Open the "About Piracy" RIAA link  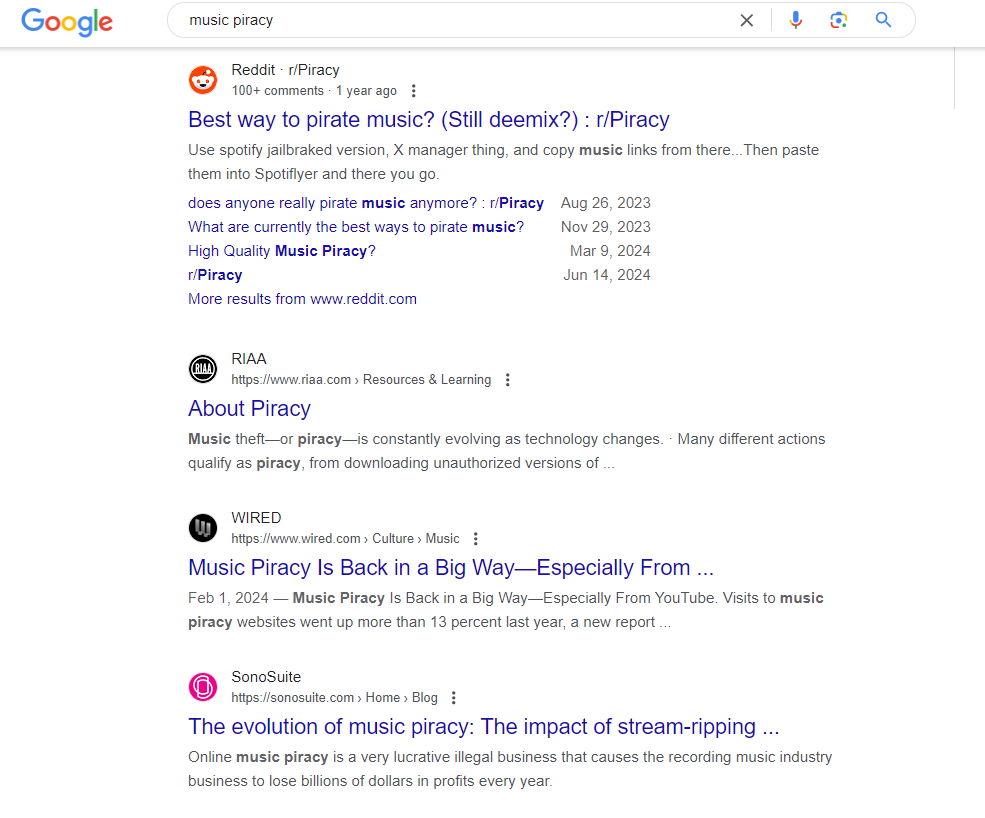[249, 408]
